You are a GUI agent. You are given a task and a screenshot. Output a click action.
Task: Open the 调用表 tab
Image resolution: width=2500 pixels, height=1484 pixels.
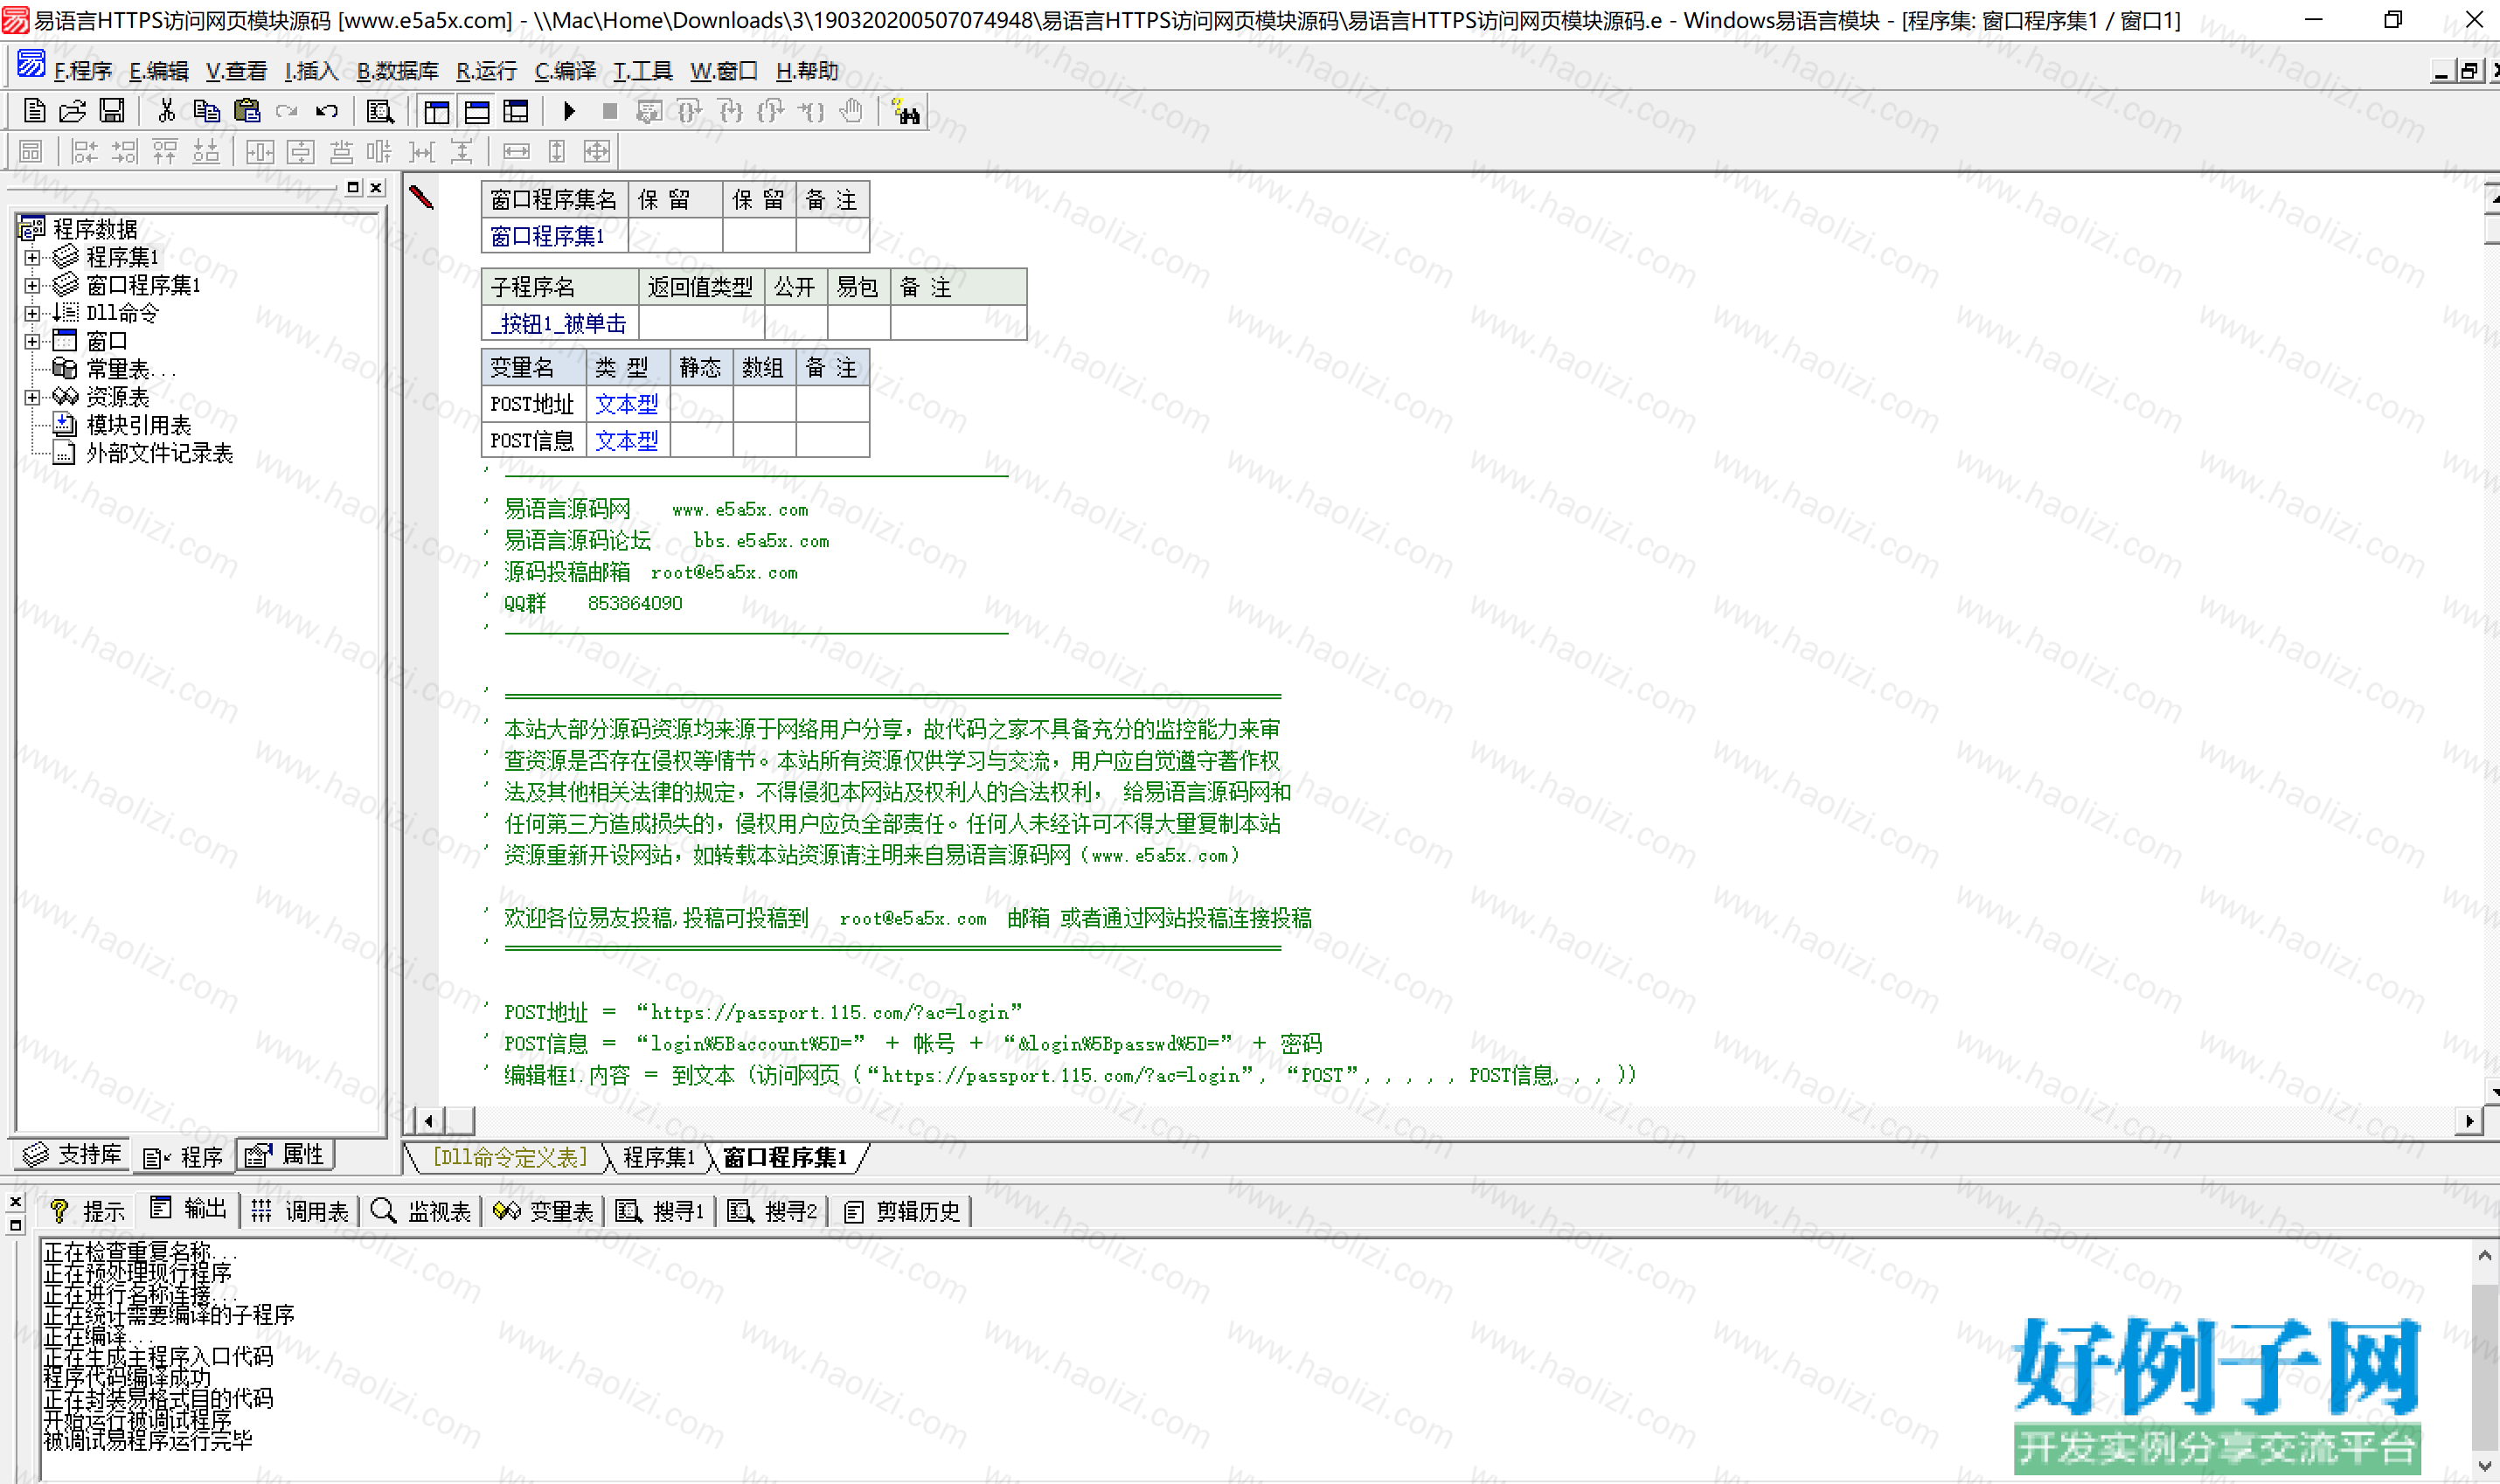(x=300, y=1212)
